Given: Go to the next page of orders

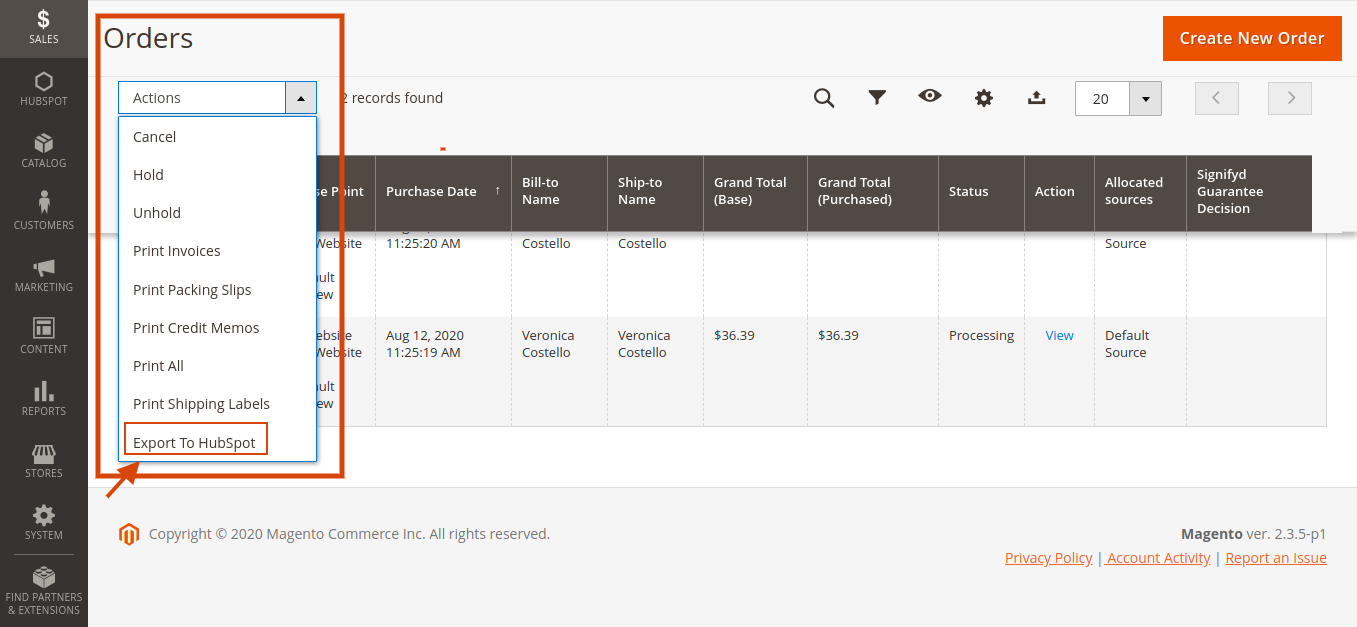Looking at the screenshot, I should (1290, 98).
